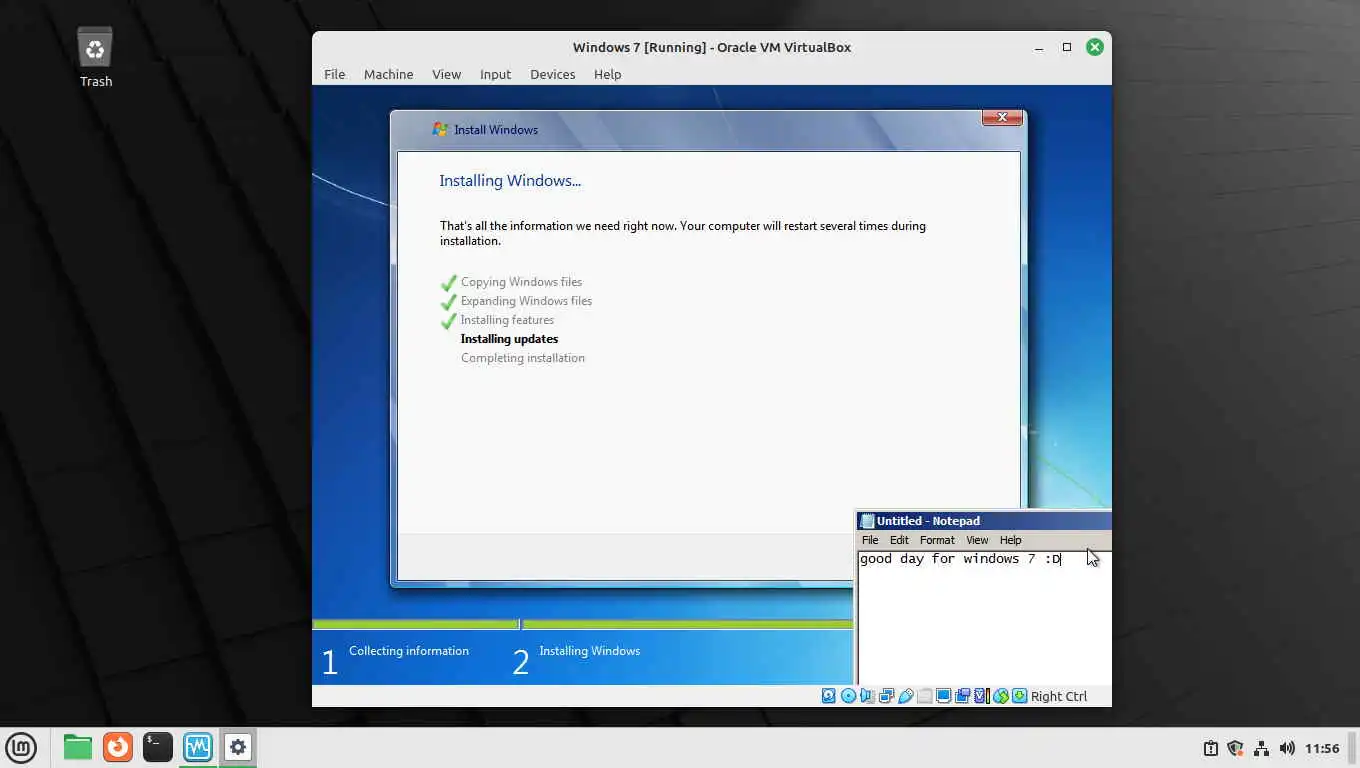Open the Linux Mint start menu
Screen dimensions: 1360x768
pos(21,747)
